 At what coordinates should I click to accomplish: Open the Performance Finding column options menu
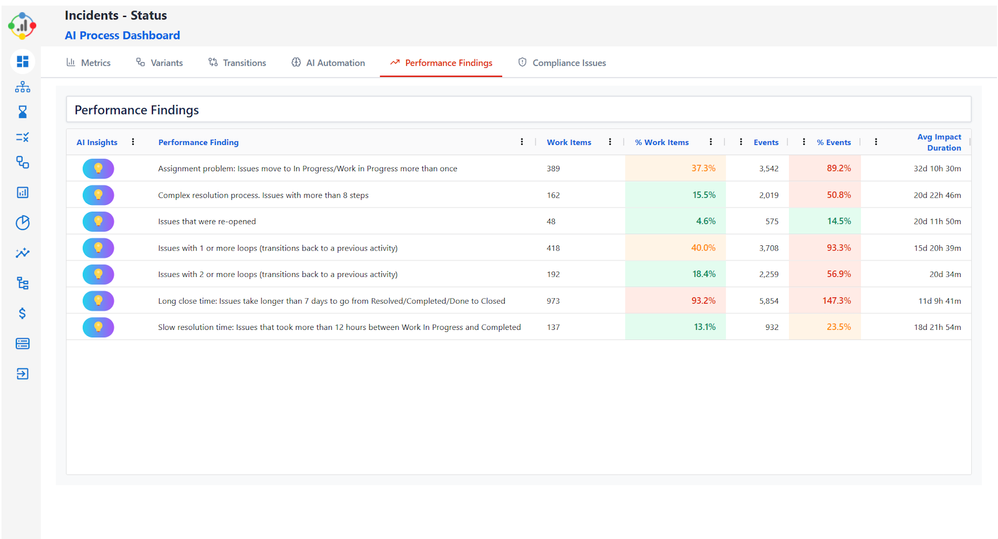(522, 142)
